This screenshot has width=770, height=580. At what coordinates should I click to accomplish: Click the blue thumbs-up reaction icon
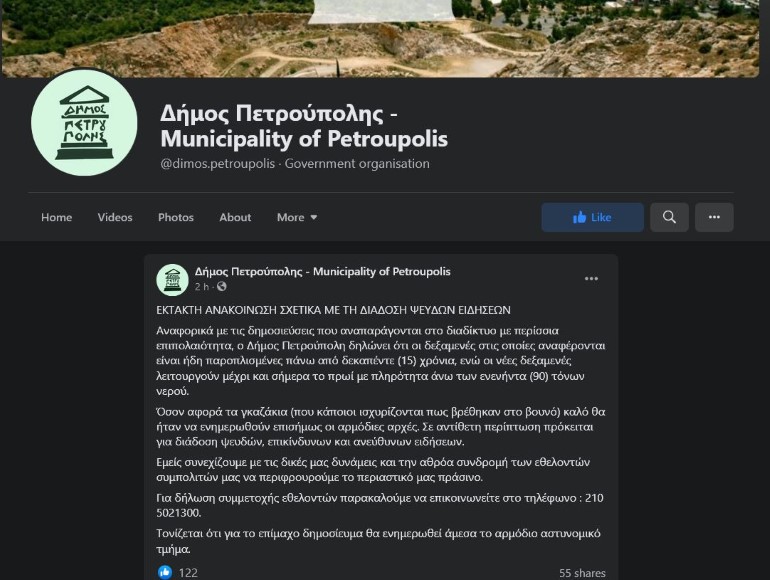point(165,572)
